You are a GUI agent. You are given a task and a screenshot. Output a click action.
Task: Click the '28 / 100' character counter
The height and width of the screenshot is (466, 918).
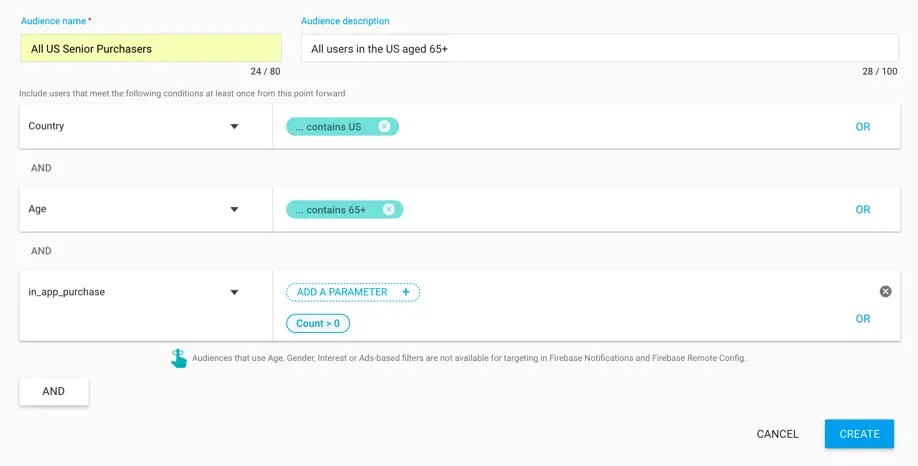pyautogui.click(x=880, y=71)
